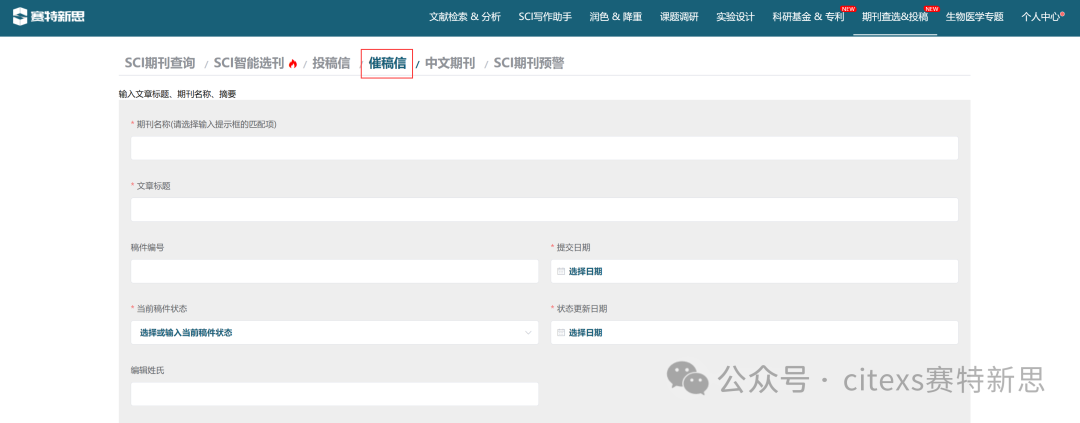Click the 稿件编号 input field
The image size is (1080, 423).
click(335, 271)
